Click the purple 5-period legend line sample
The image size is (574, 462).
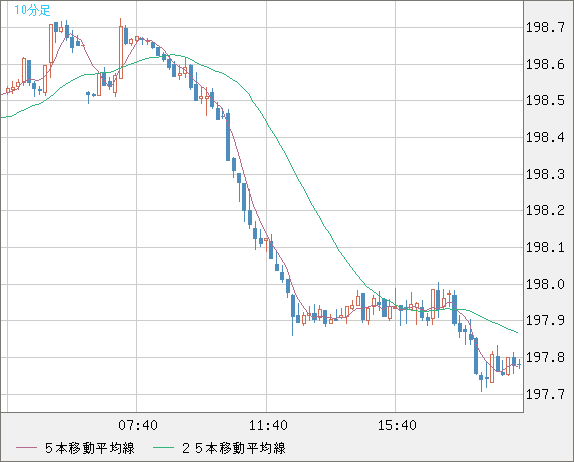coord(26,448)
